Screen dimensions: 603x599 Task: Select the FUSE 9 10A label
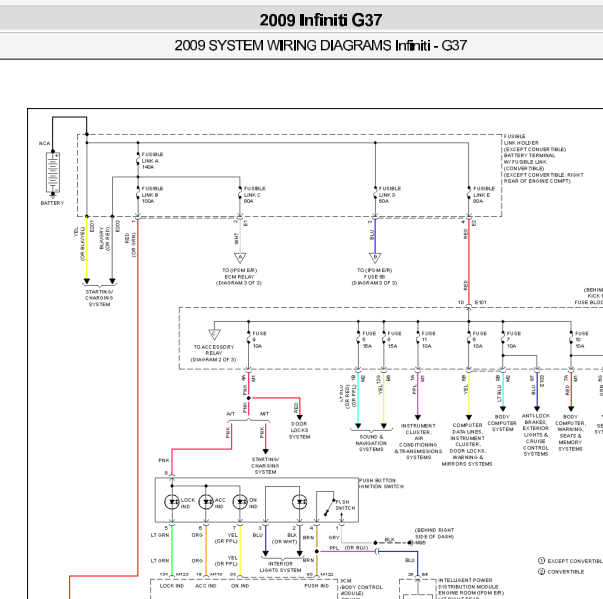tap(260, 340)
